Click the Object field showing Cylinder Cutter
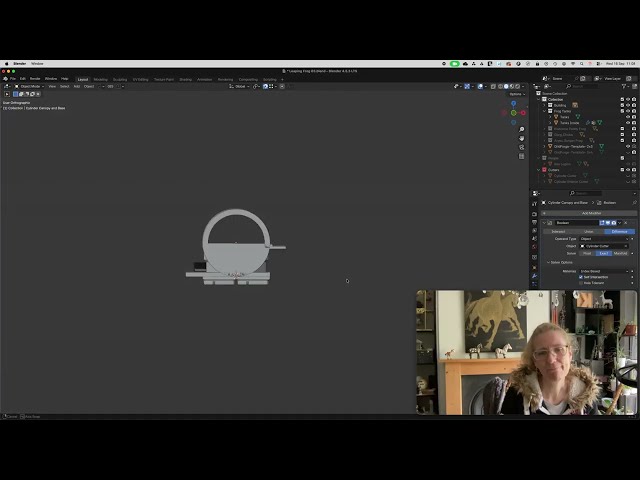 coord(604,246)
